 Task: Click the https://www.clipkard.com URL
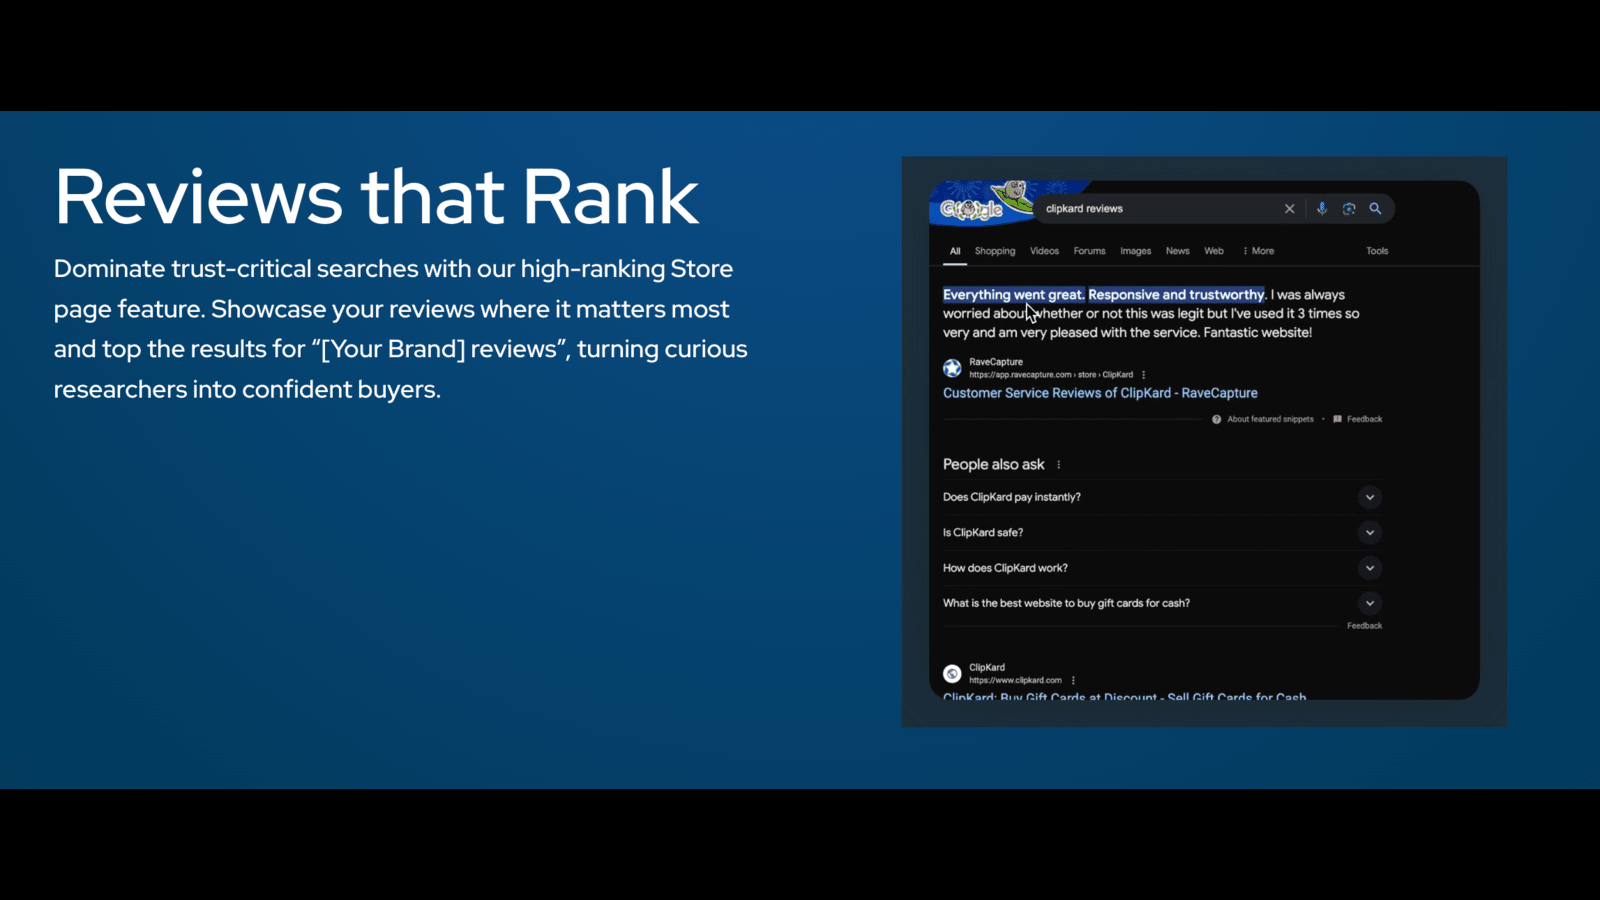pyautogui.click(x=1015, y=680)
